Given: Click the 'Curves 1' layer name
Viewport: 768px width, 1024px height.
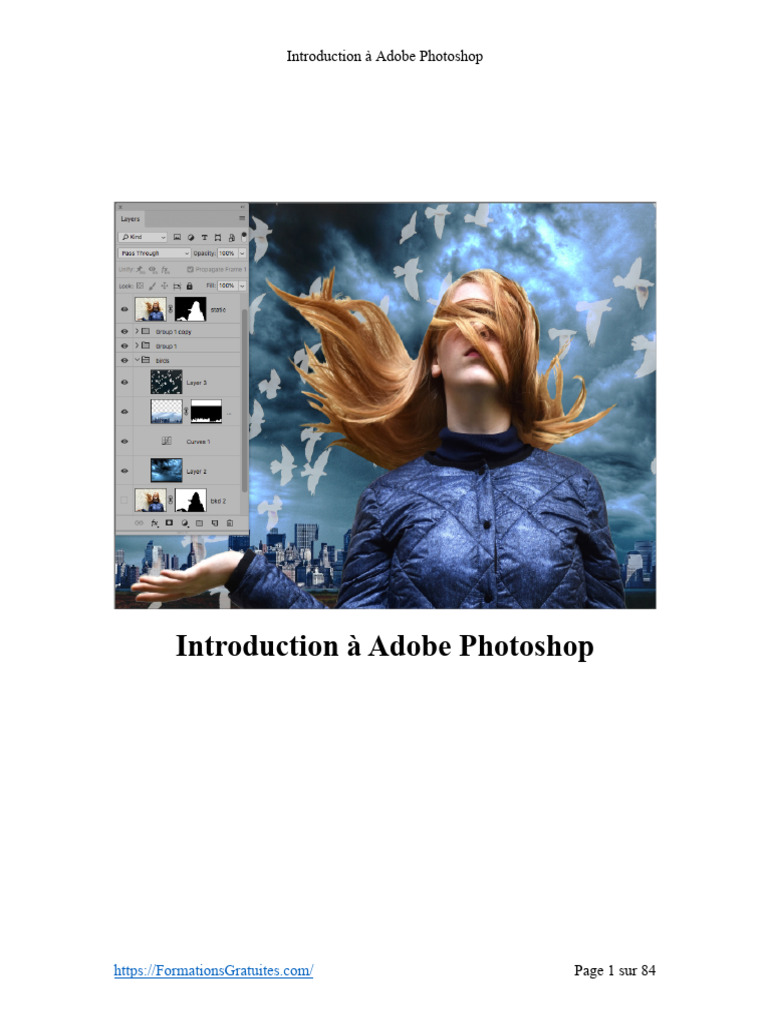Looking at the screenshot, I should coord(199,442).
